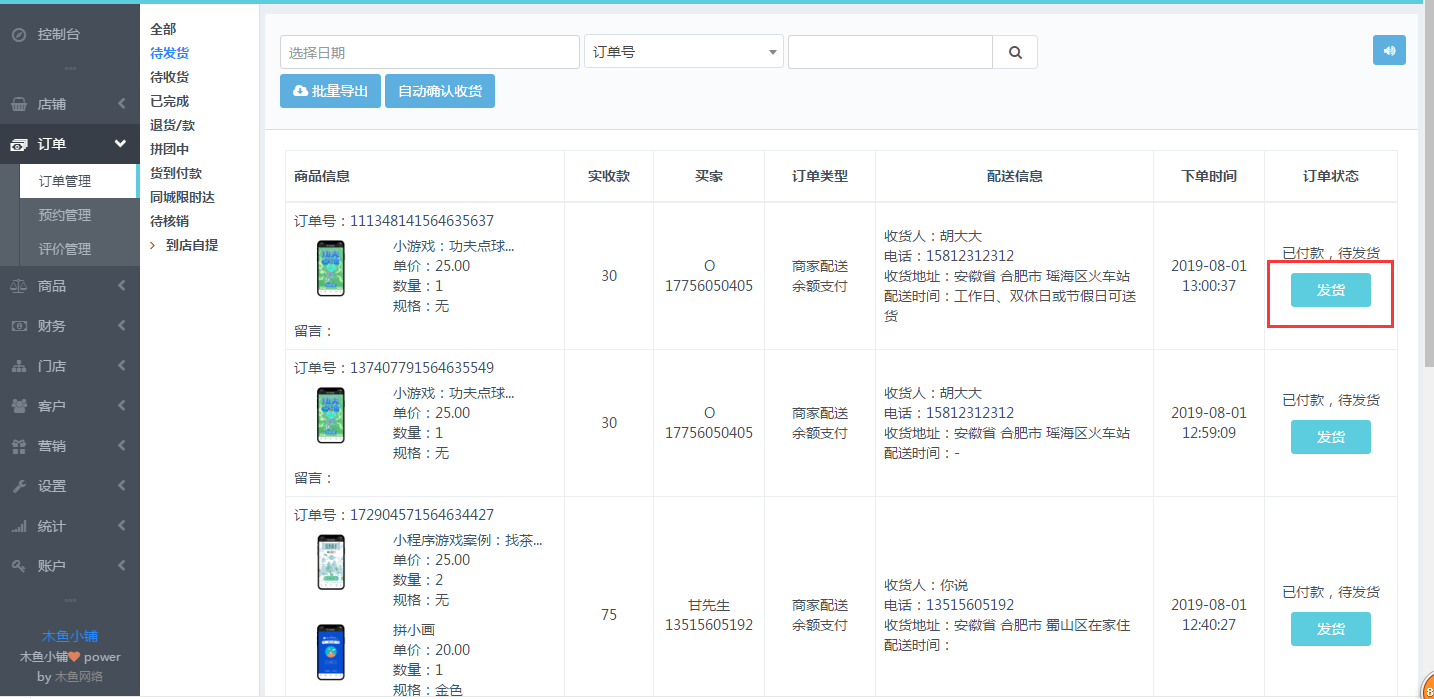Click the 商品 scales icon in sidebar

point(19,286)
